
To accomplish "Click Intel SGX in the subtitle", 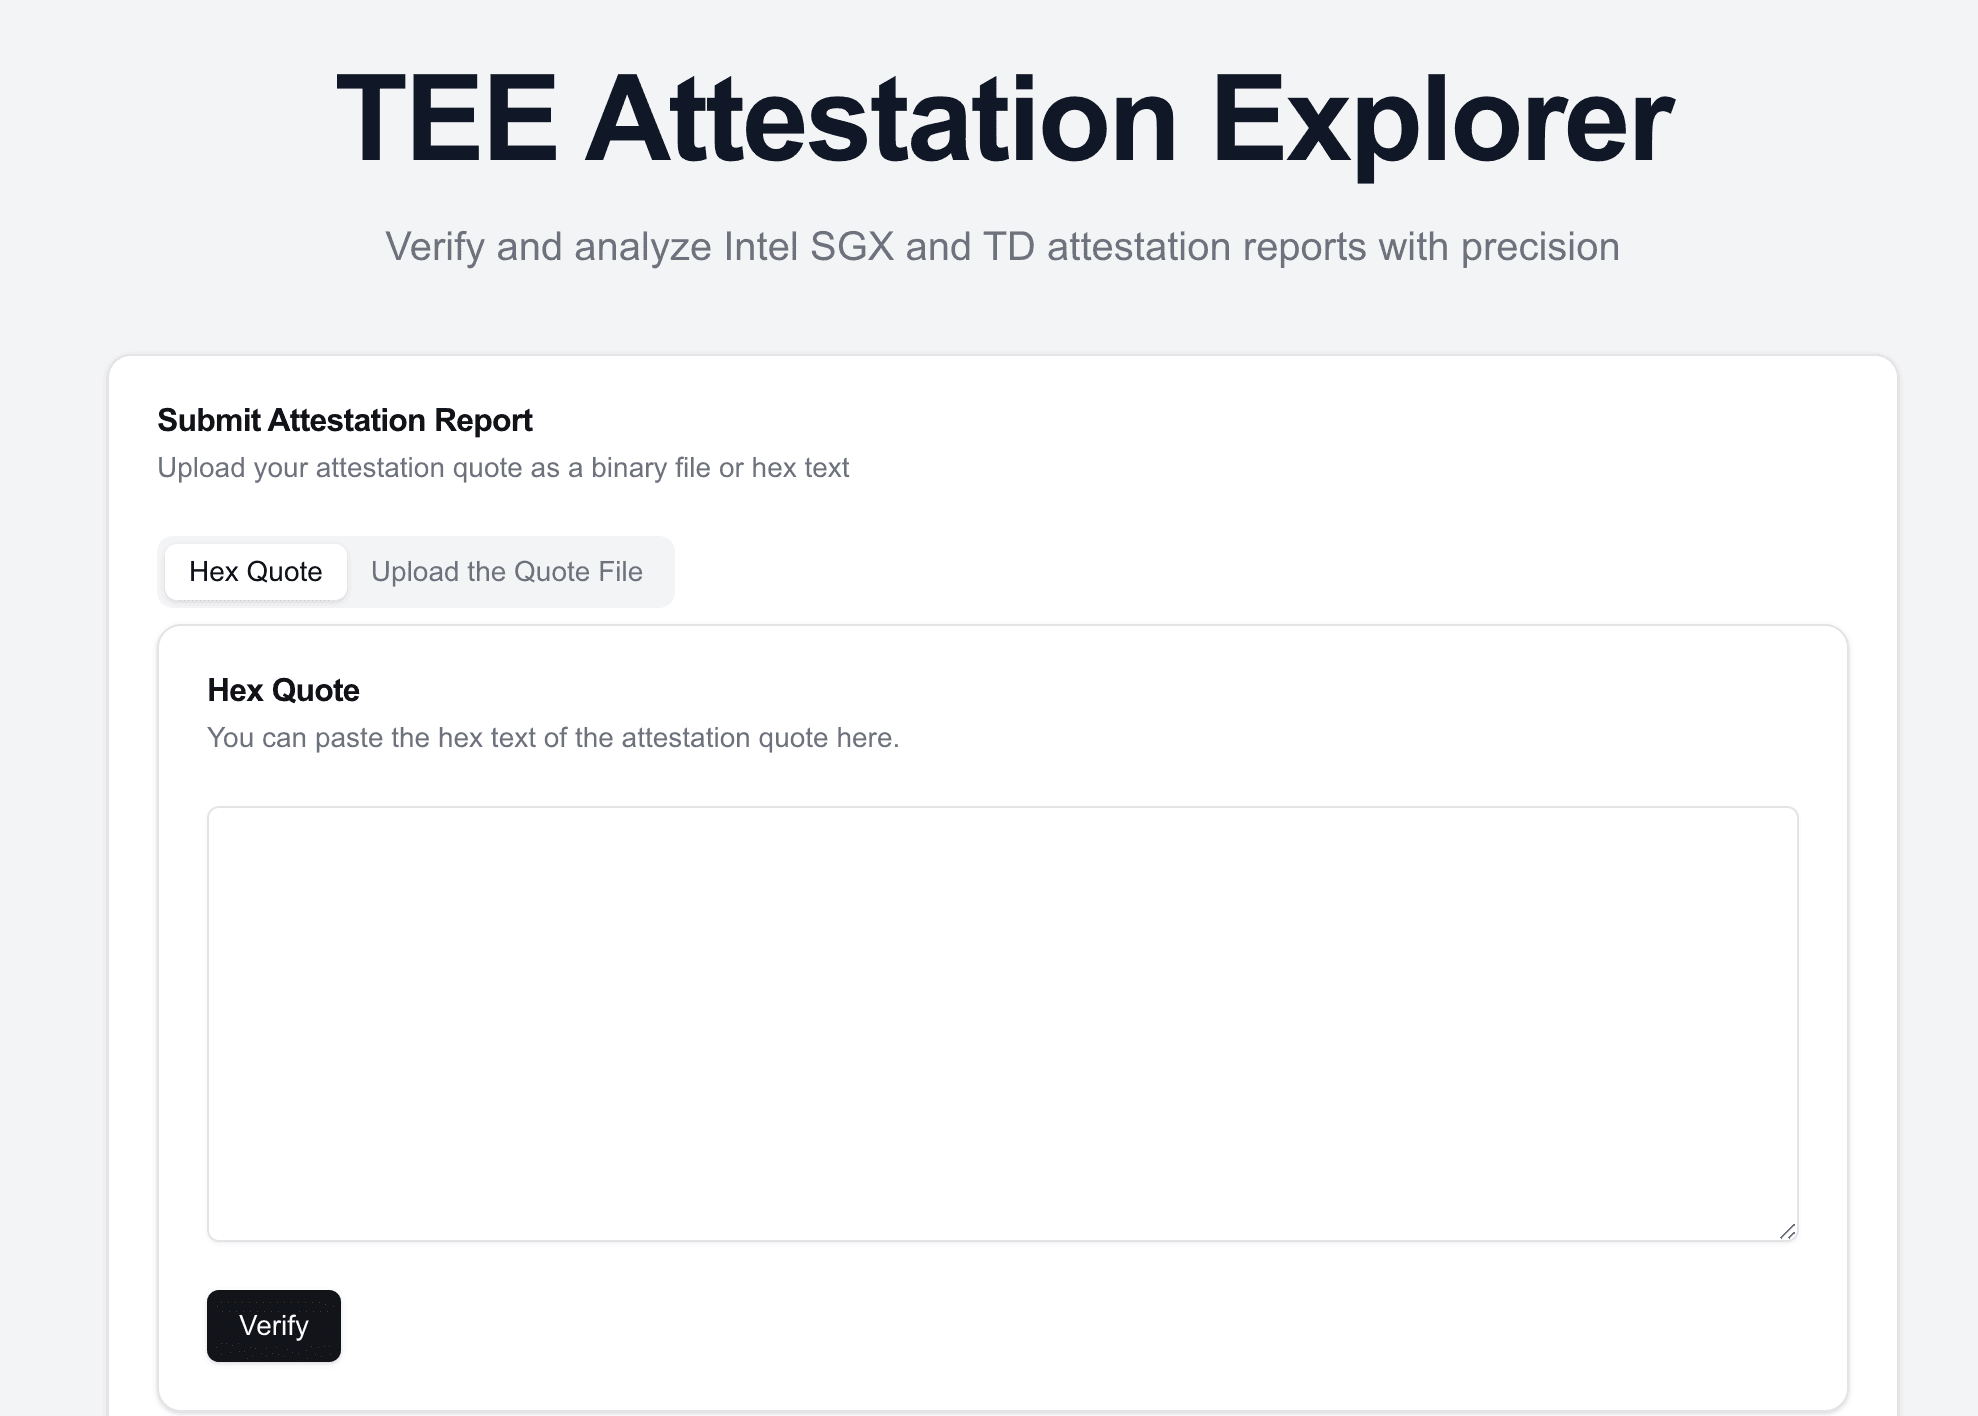I will coord(808,247).
